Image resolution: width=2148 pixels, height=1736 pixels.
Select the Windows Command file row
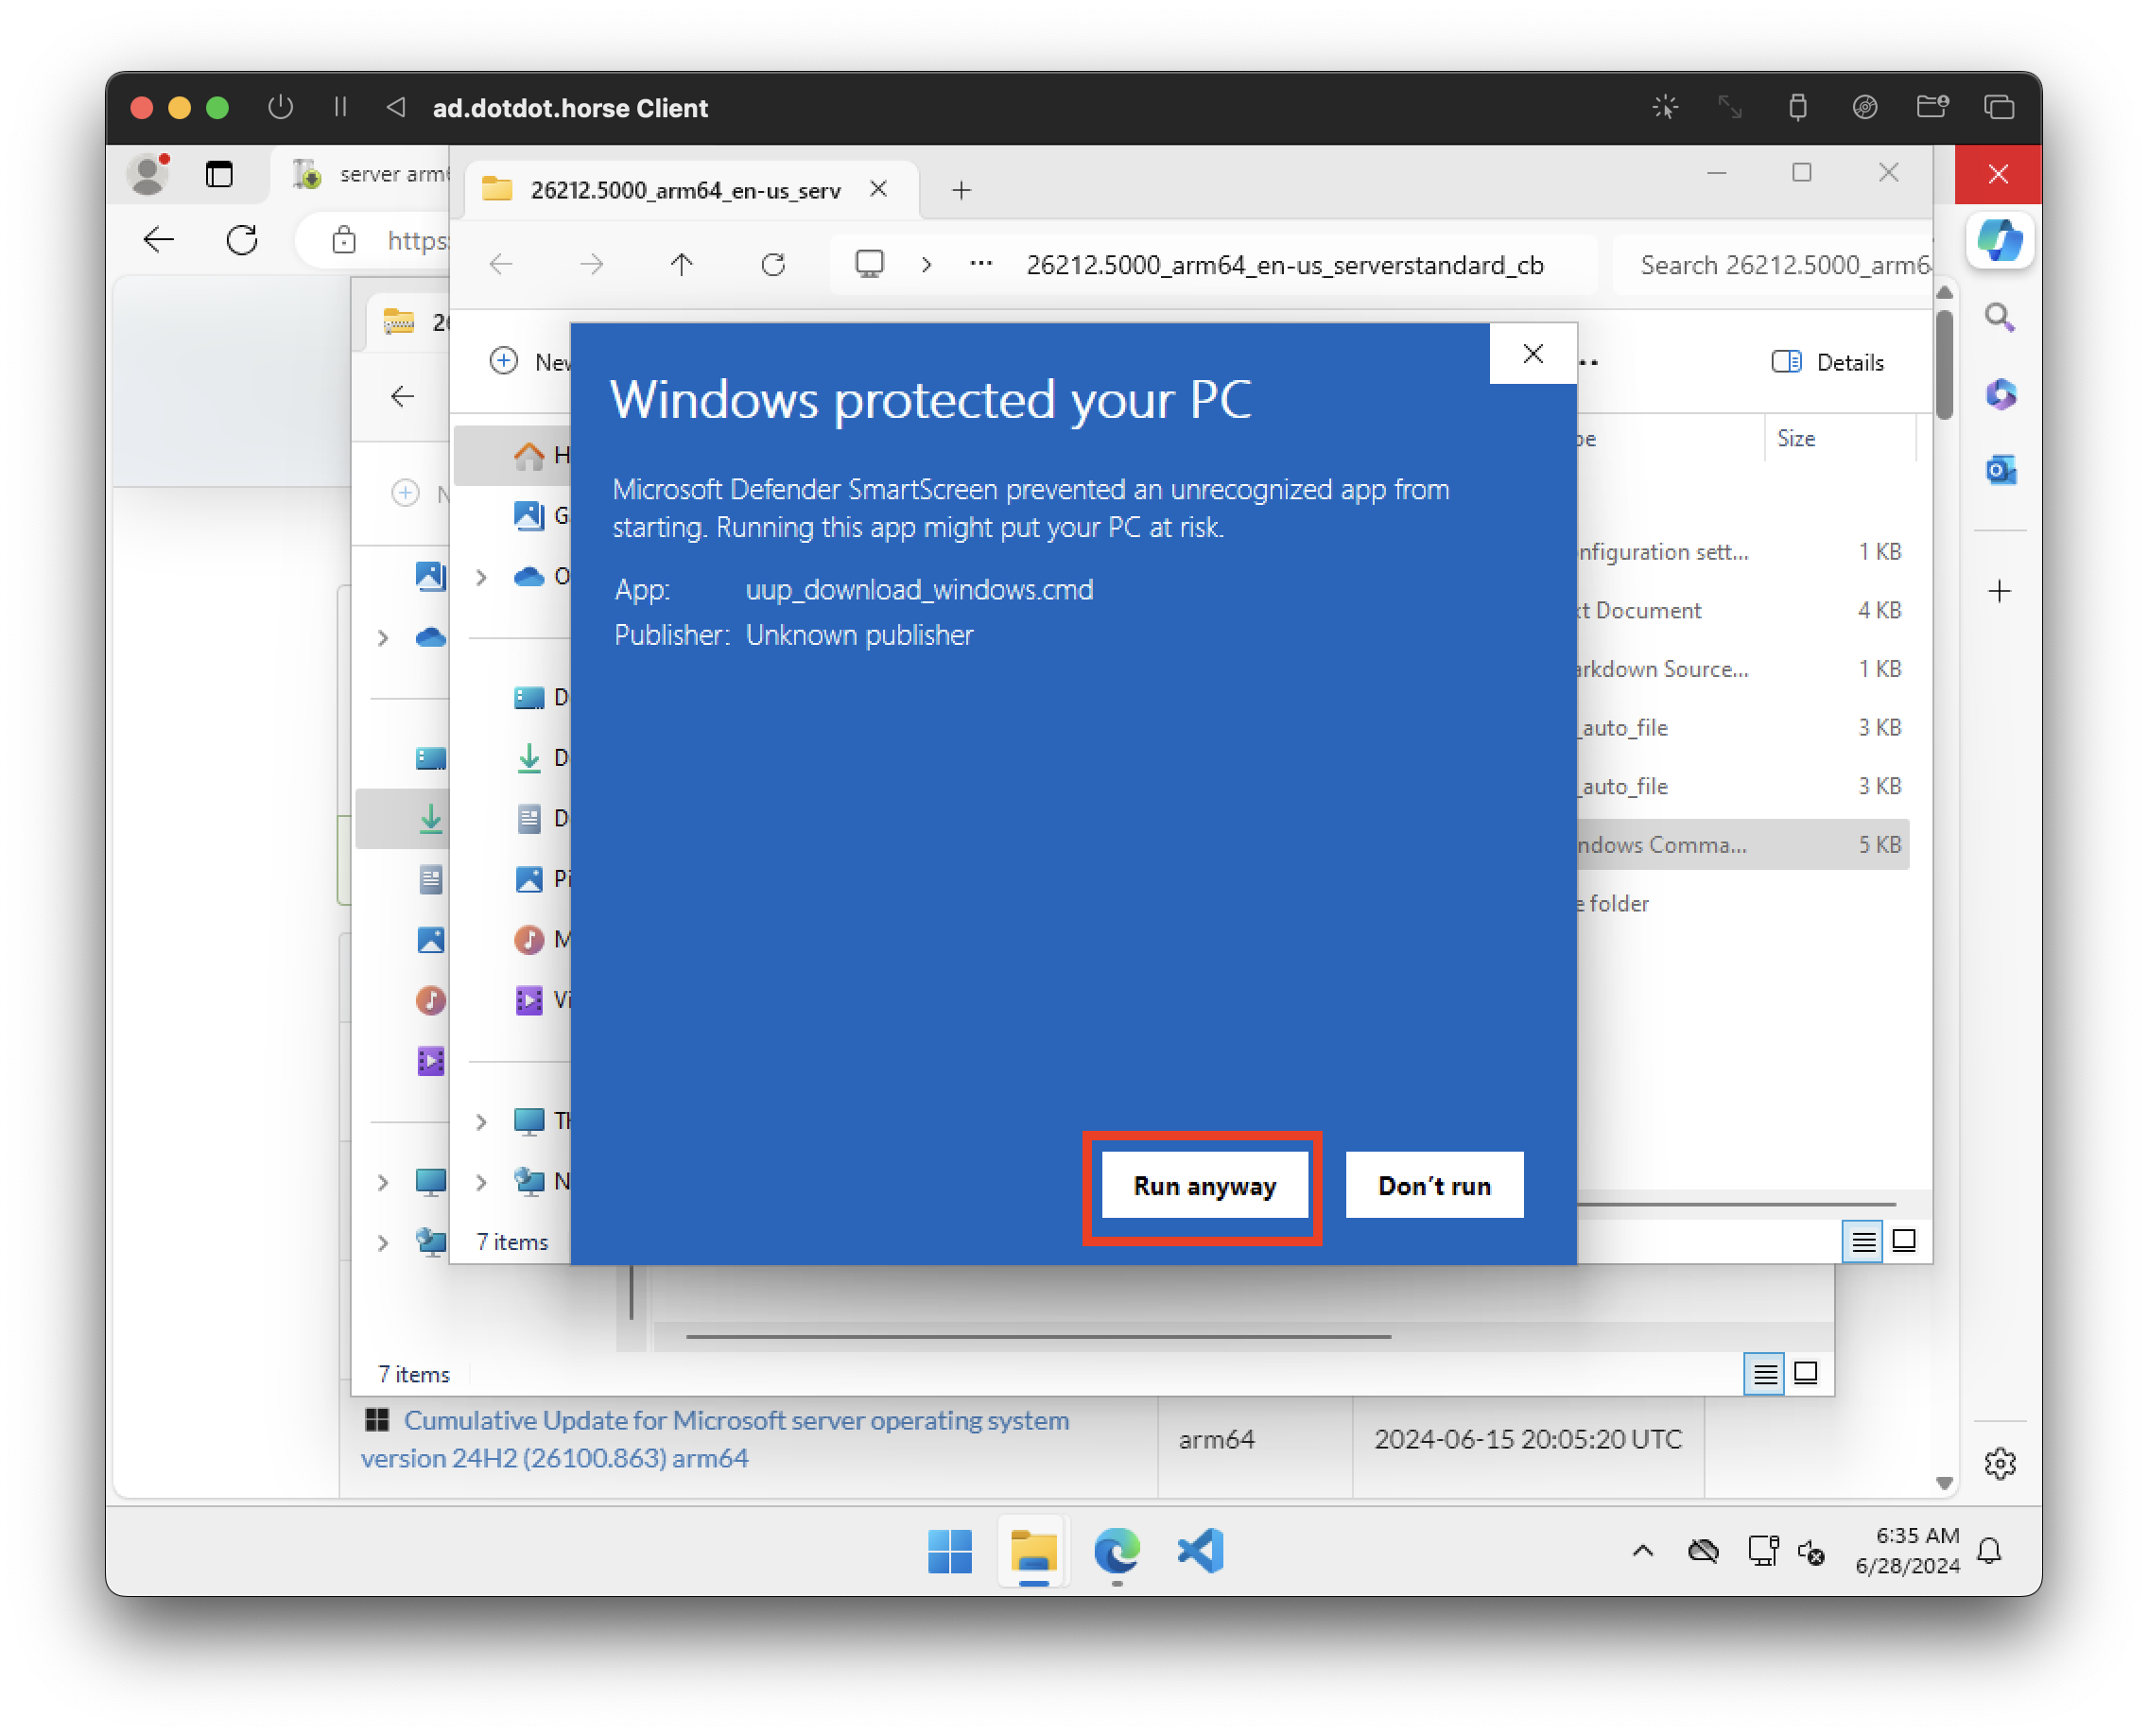pyautogui.click(x=1742, y=845)
